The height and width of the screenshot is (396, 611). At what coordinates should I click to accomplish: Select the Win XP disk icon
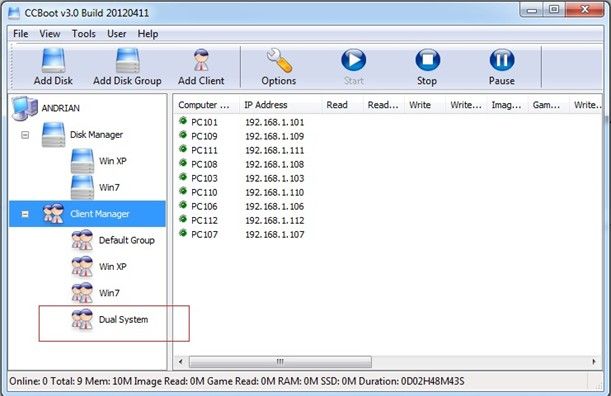tap(82, 161)
